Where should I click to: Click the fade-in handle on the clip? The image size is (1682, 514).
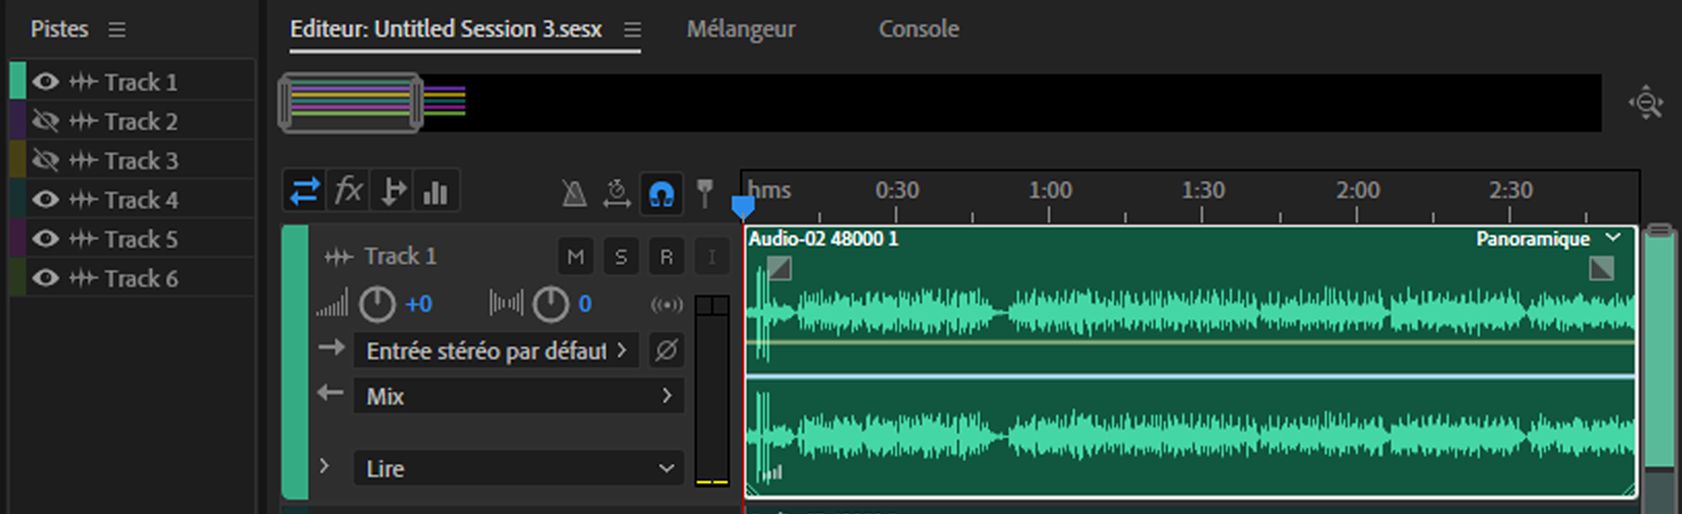779,268
